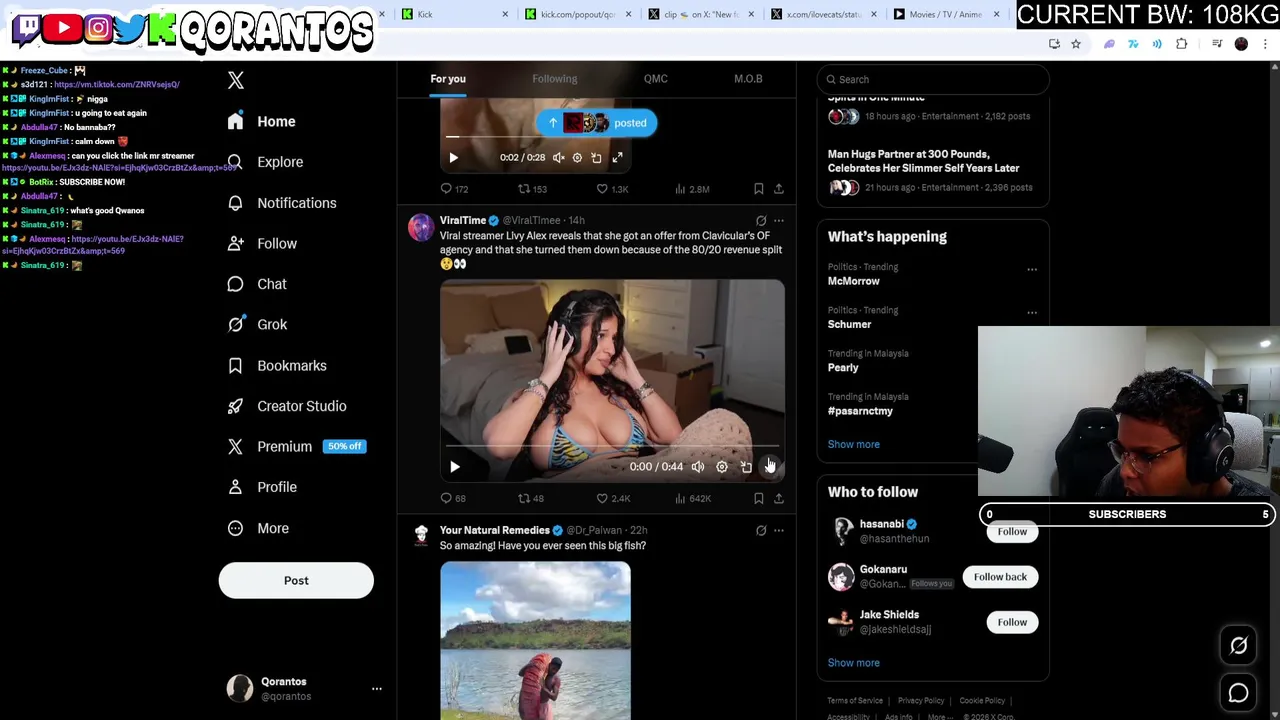Open Privacy Policy footer link

[921, 701]
